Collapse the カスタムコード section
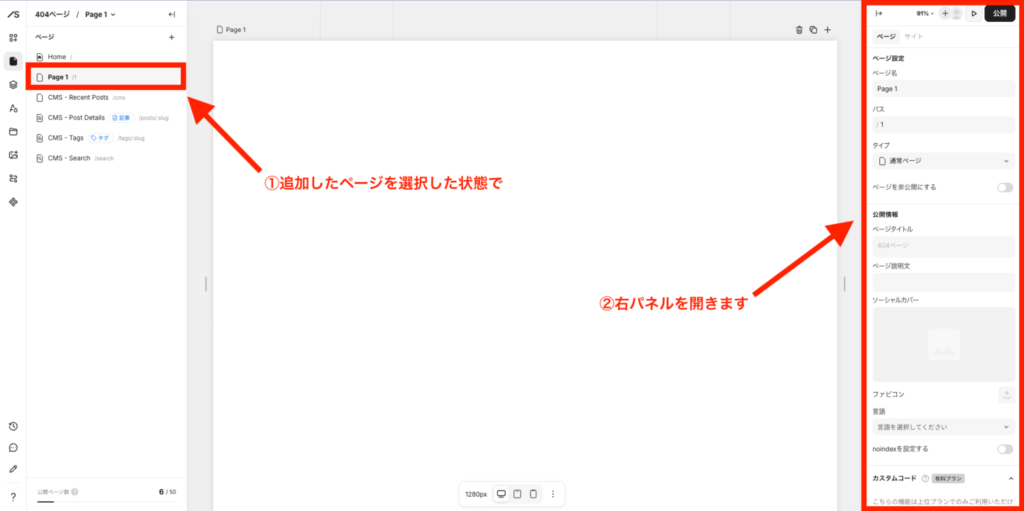 pos(1010,478)
